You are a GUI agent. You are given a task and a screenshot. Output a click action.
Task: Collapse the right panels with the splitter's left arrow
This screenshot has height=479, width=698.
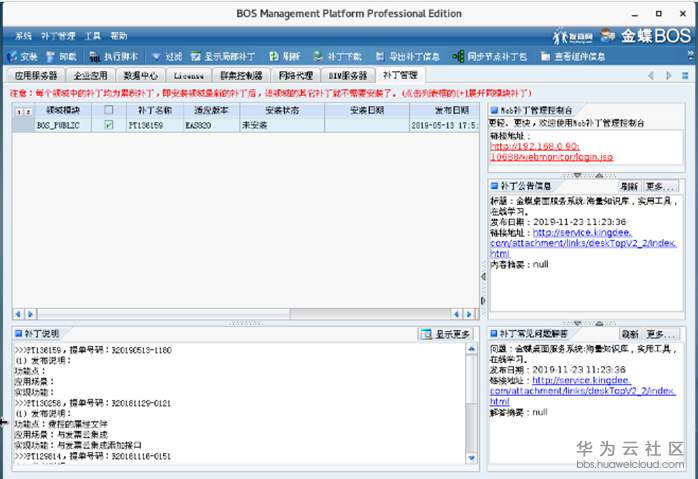pos(483,276)
